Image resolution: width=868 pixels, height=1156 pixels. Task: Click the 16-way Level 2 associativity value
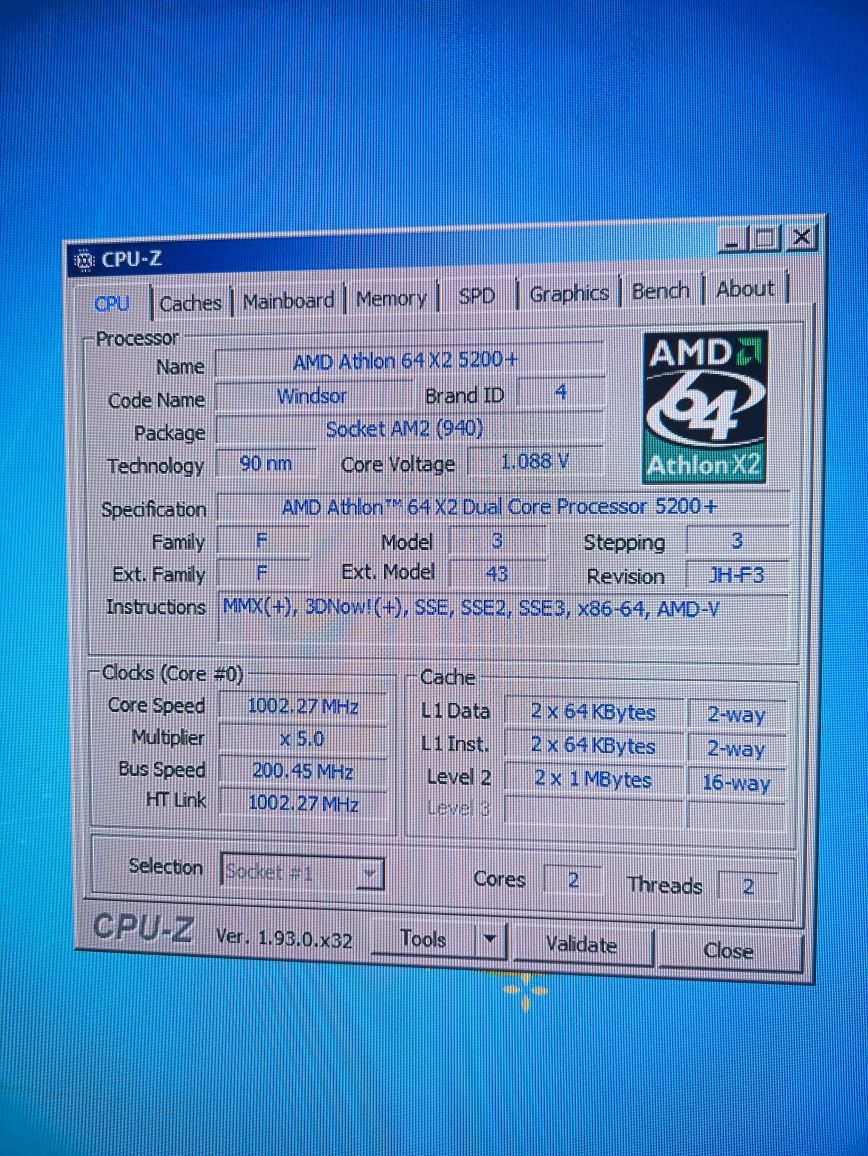(x=736, y=782)
